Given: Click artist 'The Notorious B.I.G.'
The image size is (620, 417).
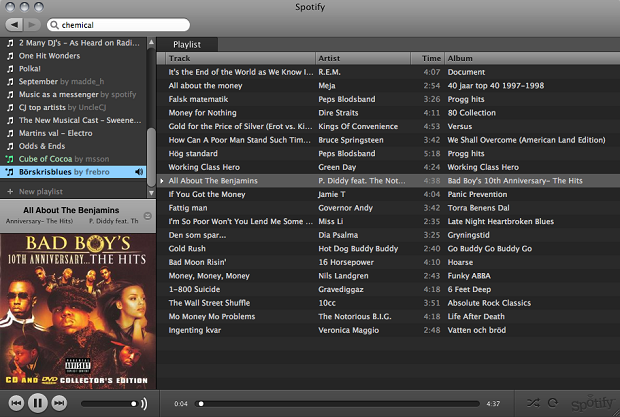Looking at the screenshot, I should click(x=355, y=317).
